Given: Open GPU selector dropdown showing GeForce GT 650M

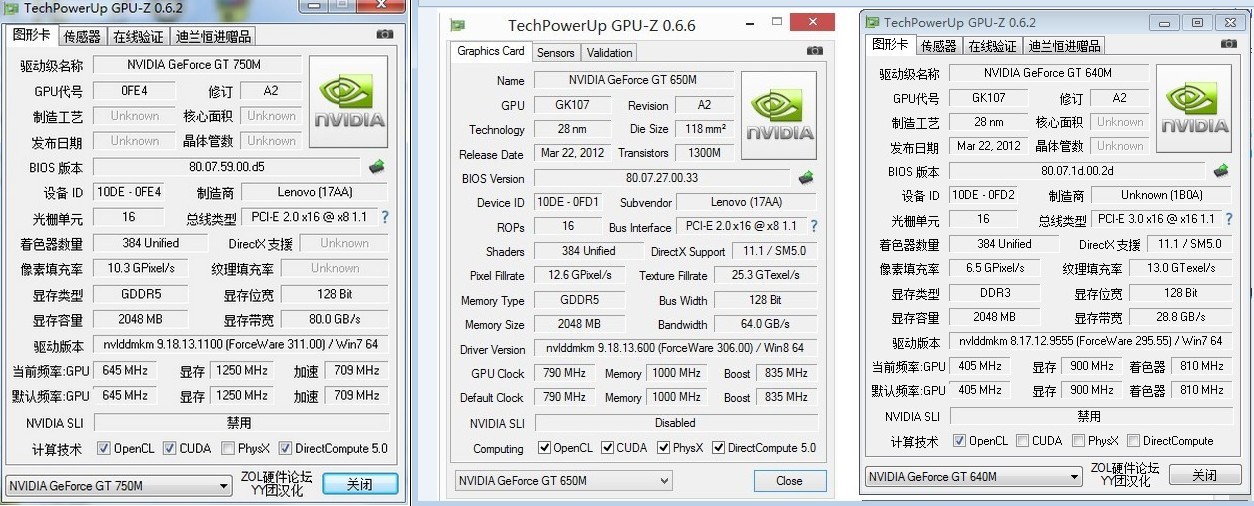Looking at the screenshot, I should click(564, 481).
